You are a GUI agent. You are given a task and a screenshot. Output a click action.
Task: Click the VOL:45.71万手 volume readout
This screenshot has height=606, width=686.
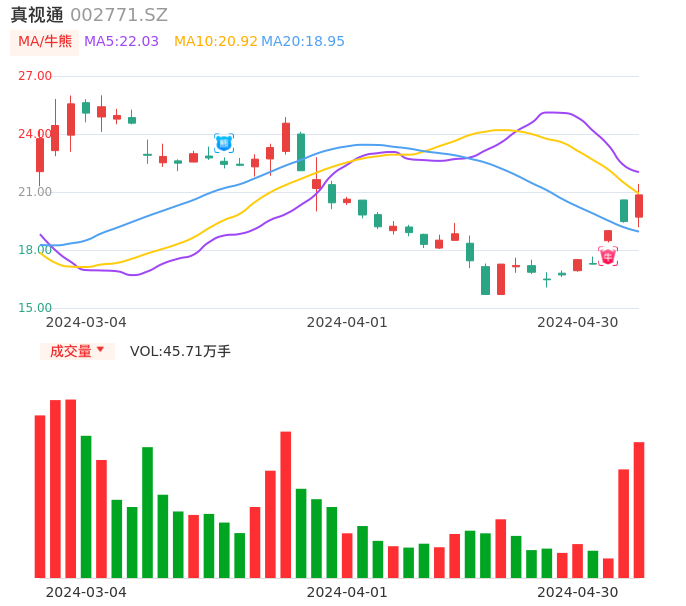[x=180, y=351]
